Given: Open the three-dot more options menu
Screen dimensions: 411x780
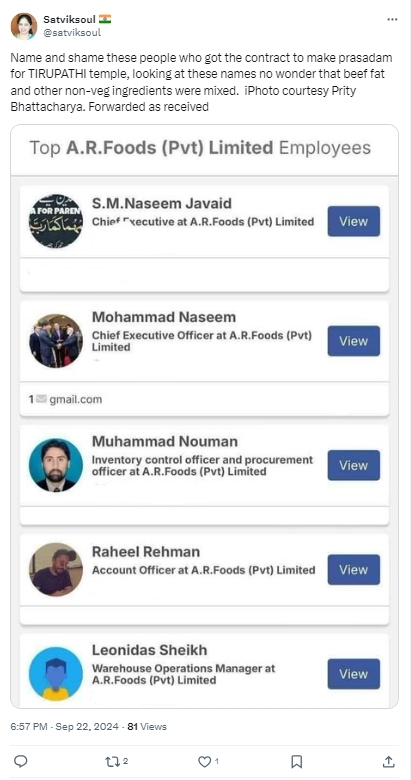Looking at the screenshot, I should tap(392, 19).
